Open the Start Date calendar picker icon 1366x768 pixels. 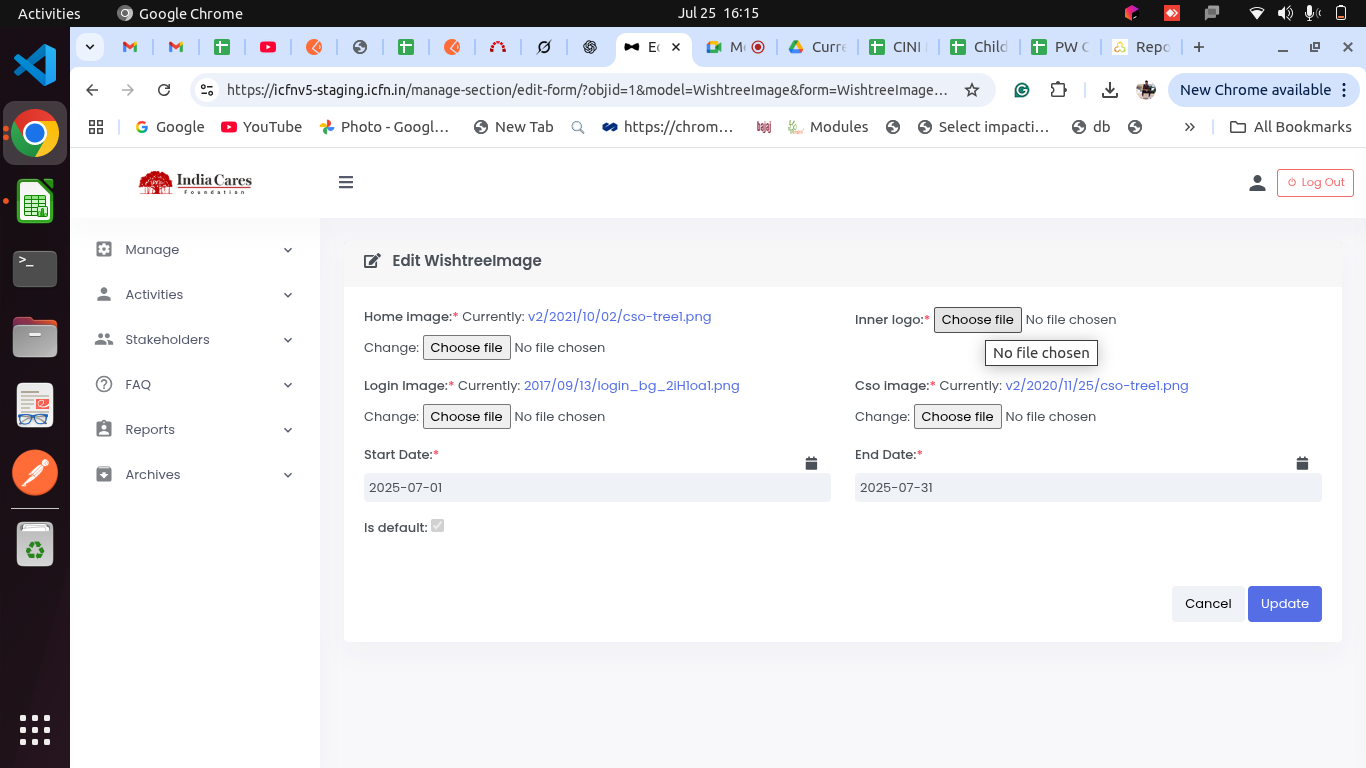(x=811, y=463)
